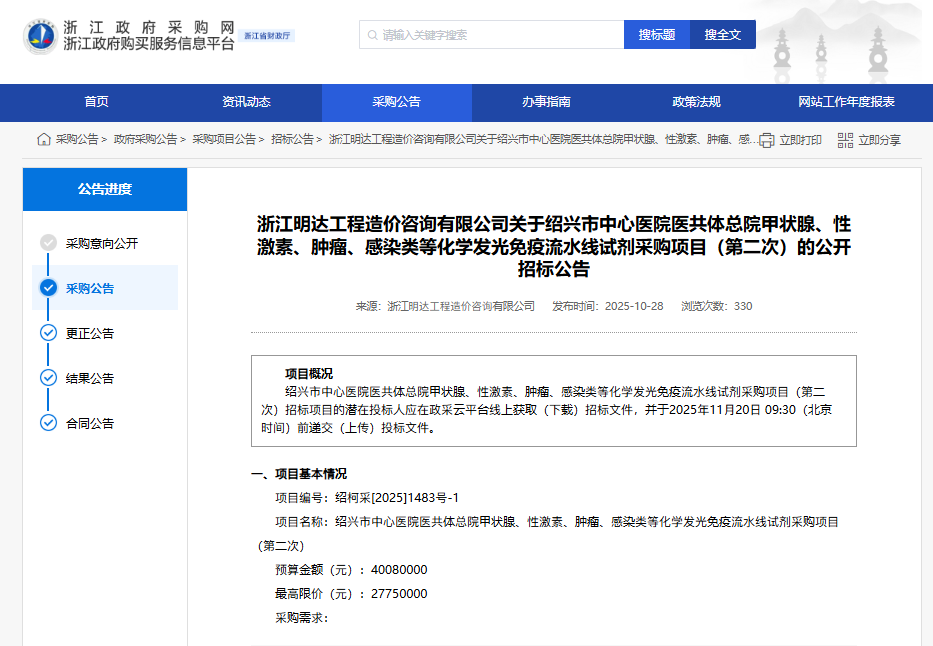
Task: Go to 政策法规 navigation item
Action: coord(696,102)
